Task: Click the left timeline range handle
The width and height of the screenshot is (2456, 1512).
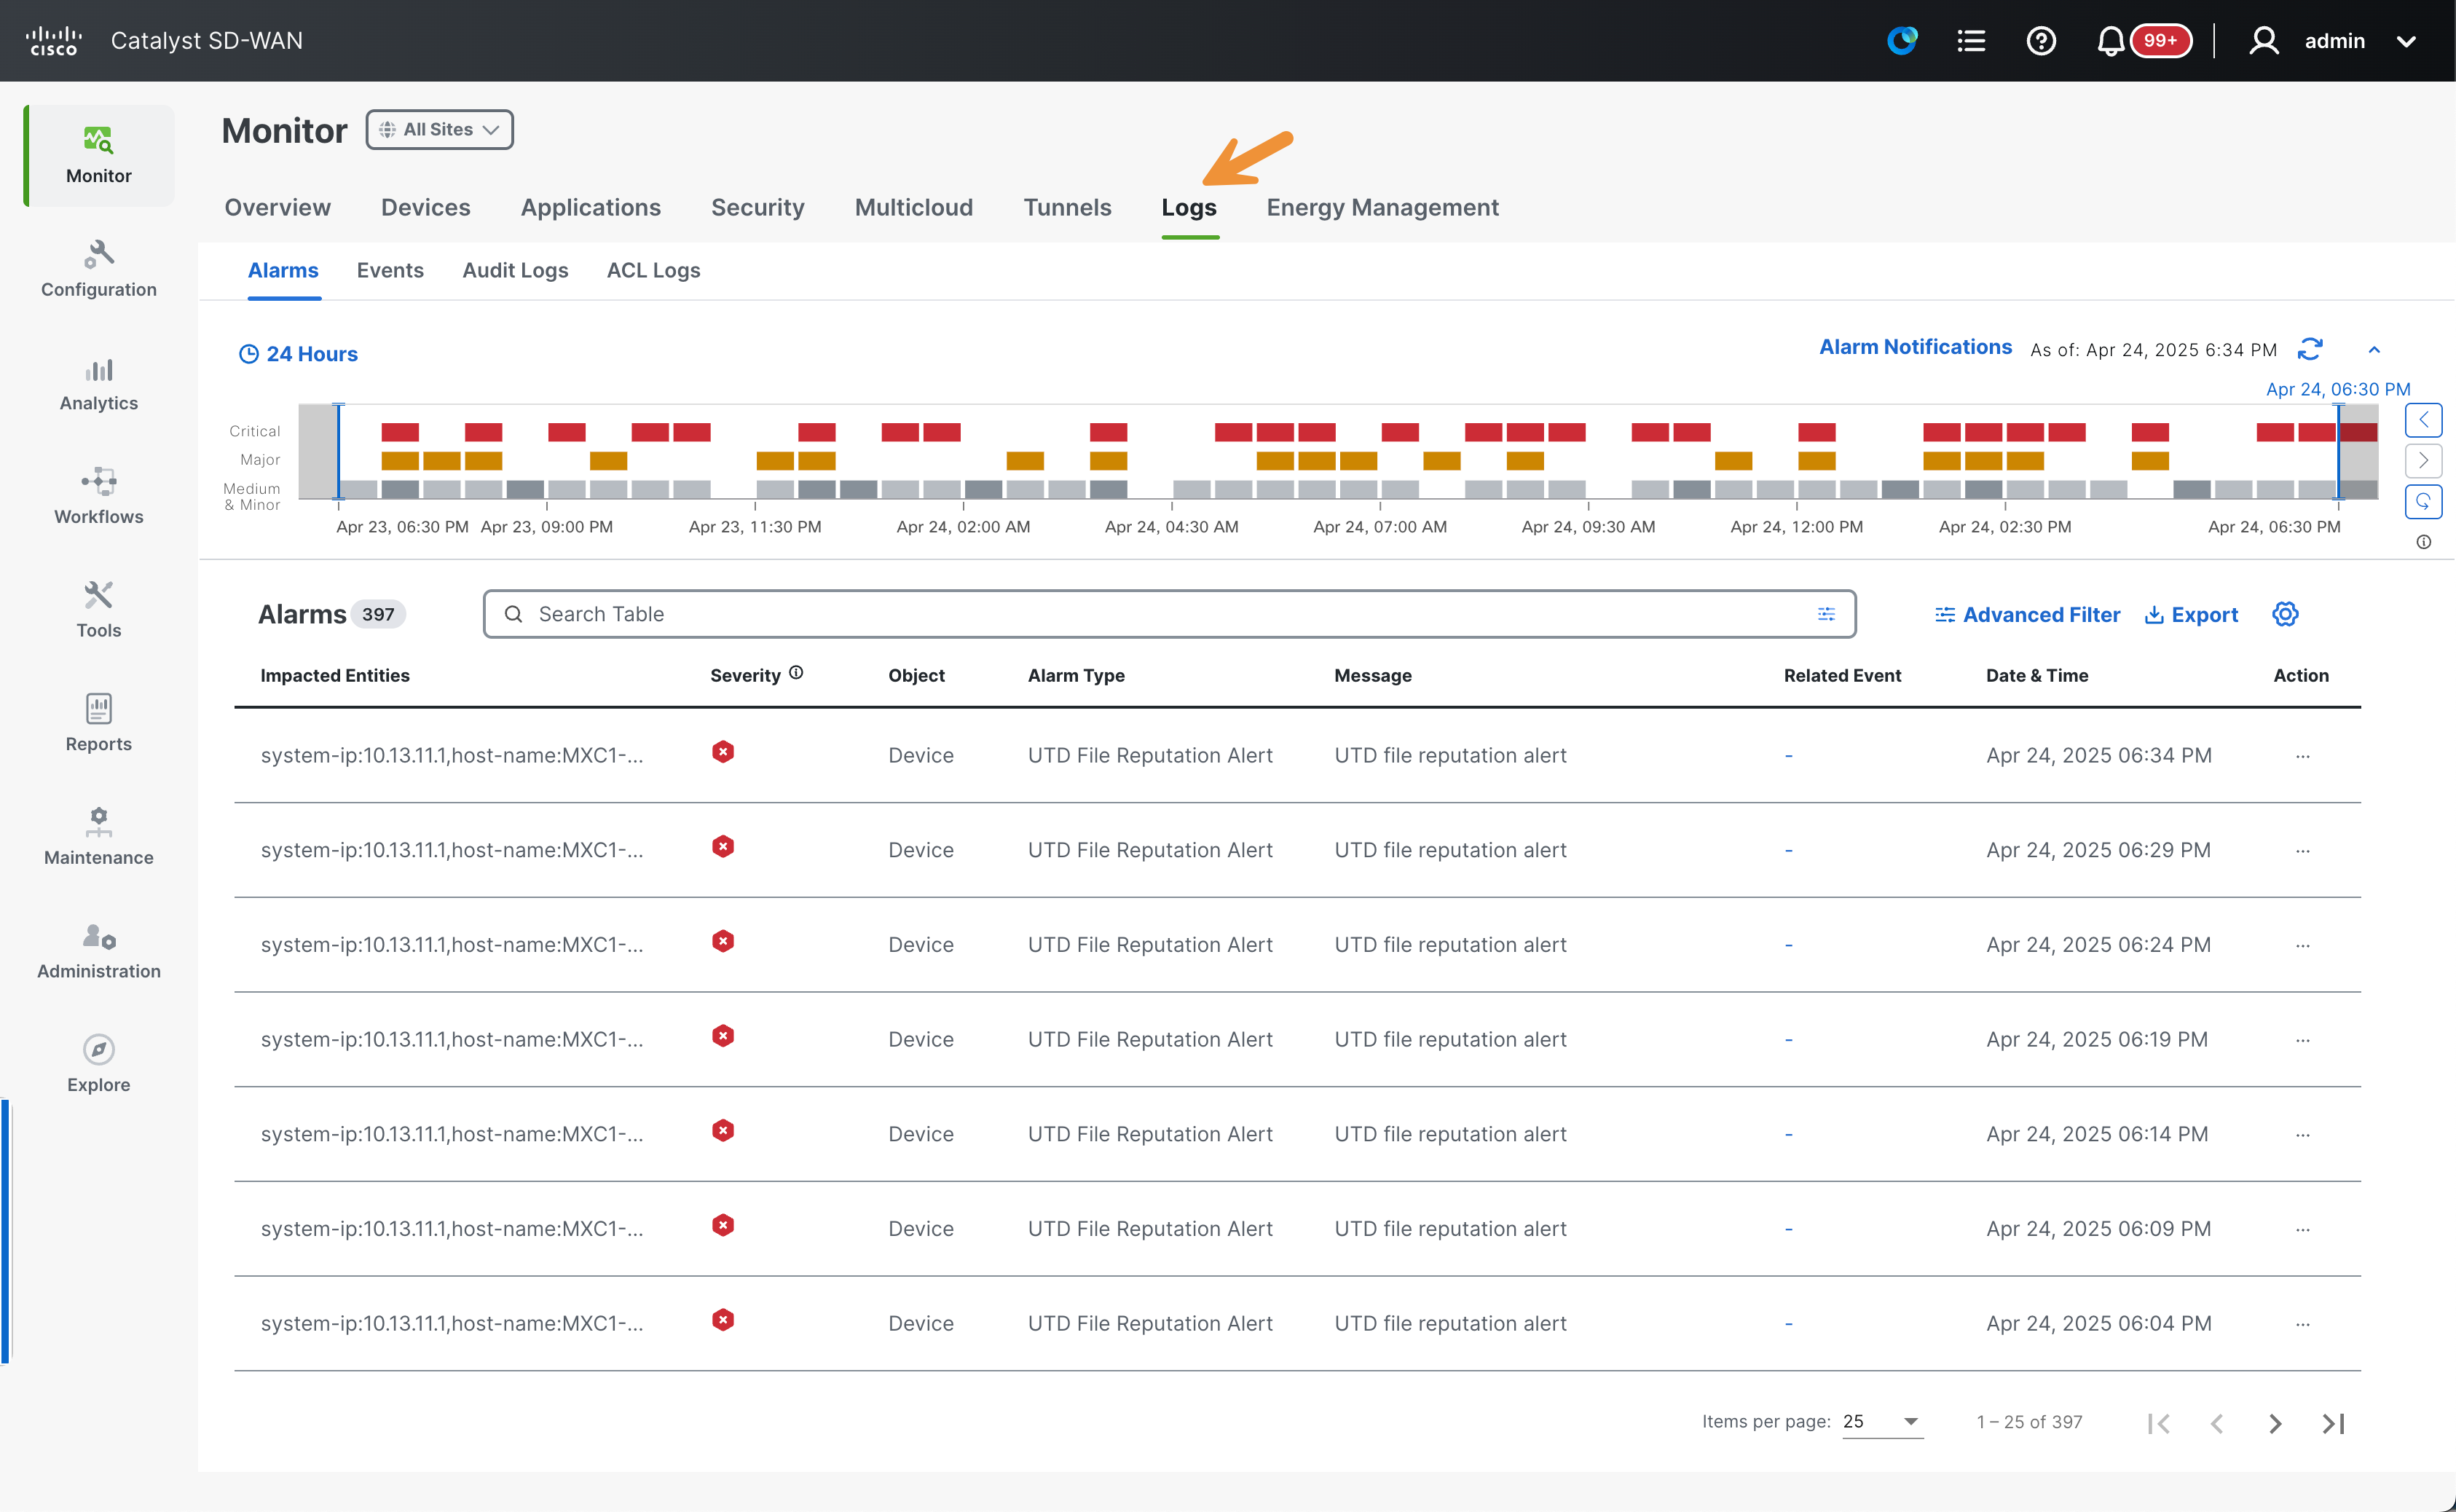Action: 338,451
